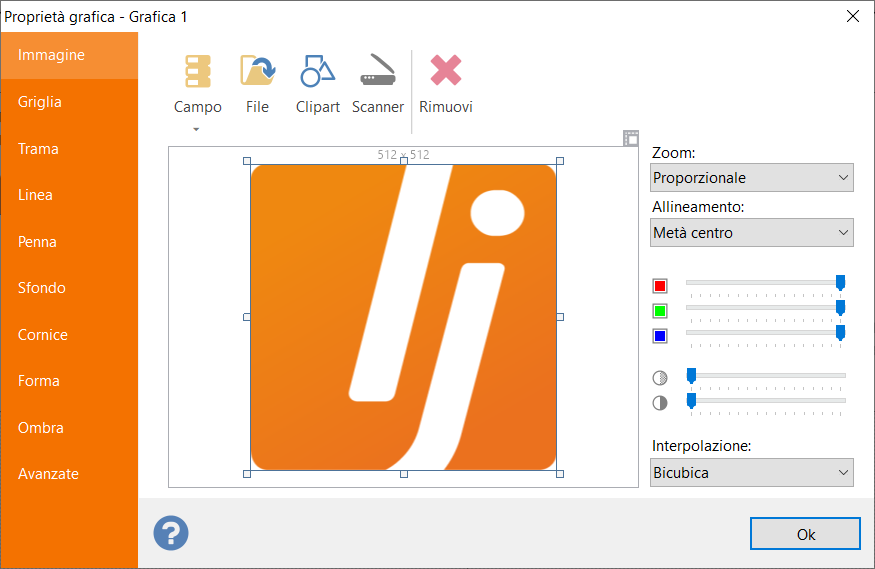Click the green channel color swatch
The height and width of the screenshot is (569, 875).
[660, 311]
